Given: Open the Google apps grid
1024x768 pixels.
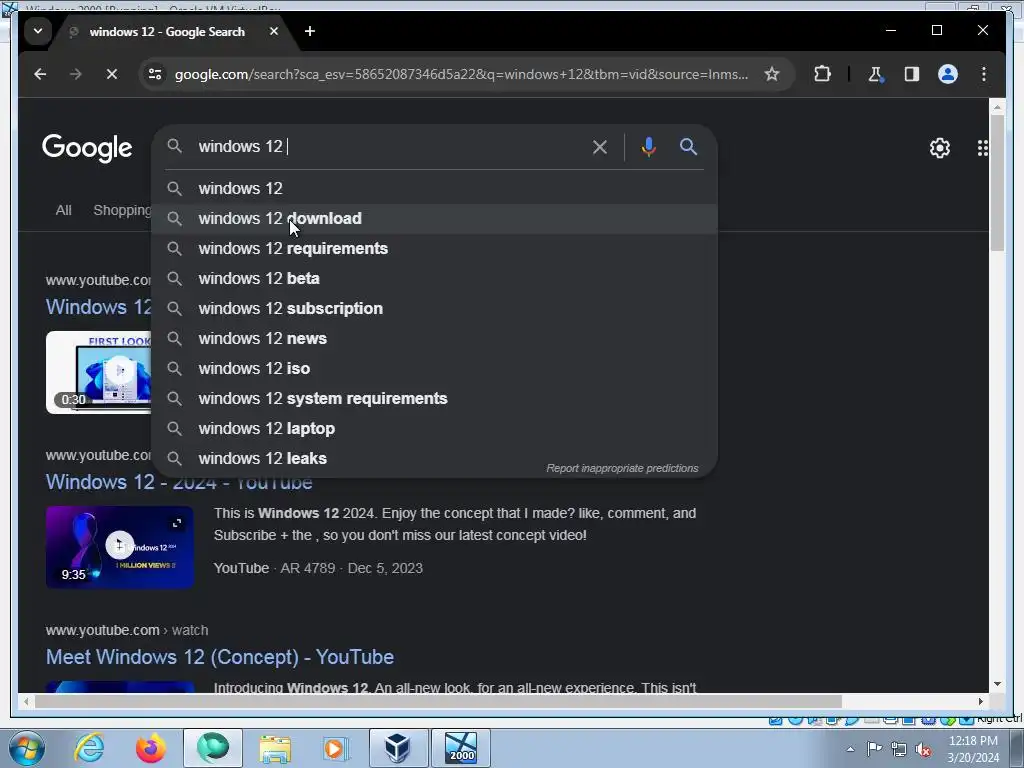Looking at the screenshot, I should click(982, 148).
